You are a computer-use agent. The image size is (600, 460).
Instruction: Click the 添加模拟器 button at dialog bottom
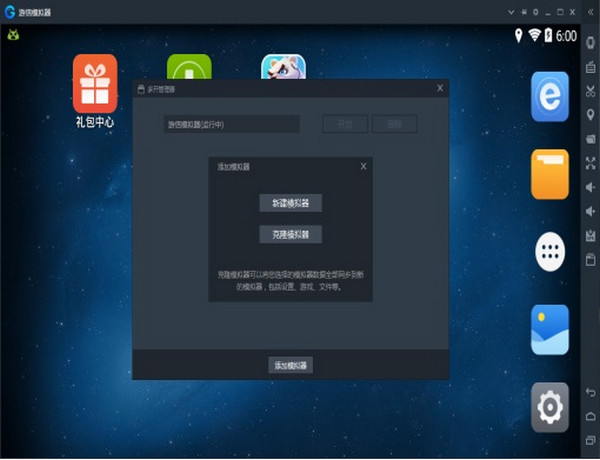(290, 365)
